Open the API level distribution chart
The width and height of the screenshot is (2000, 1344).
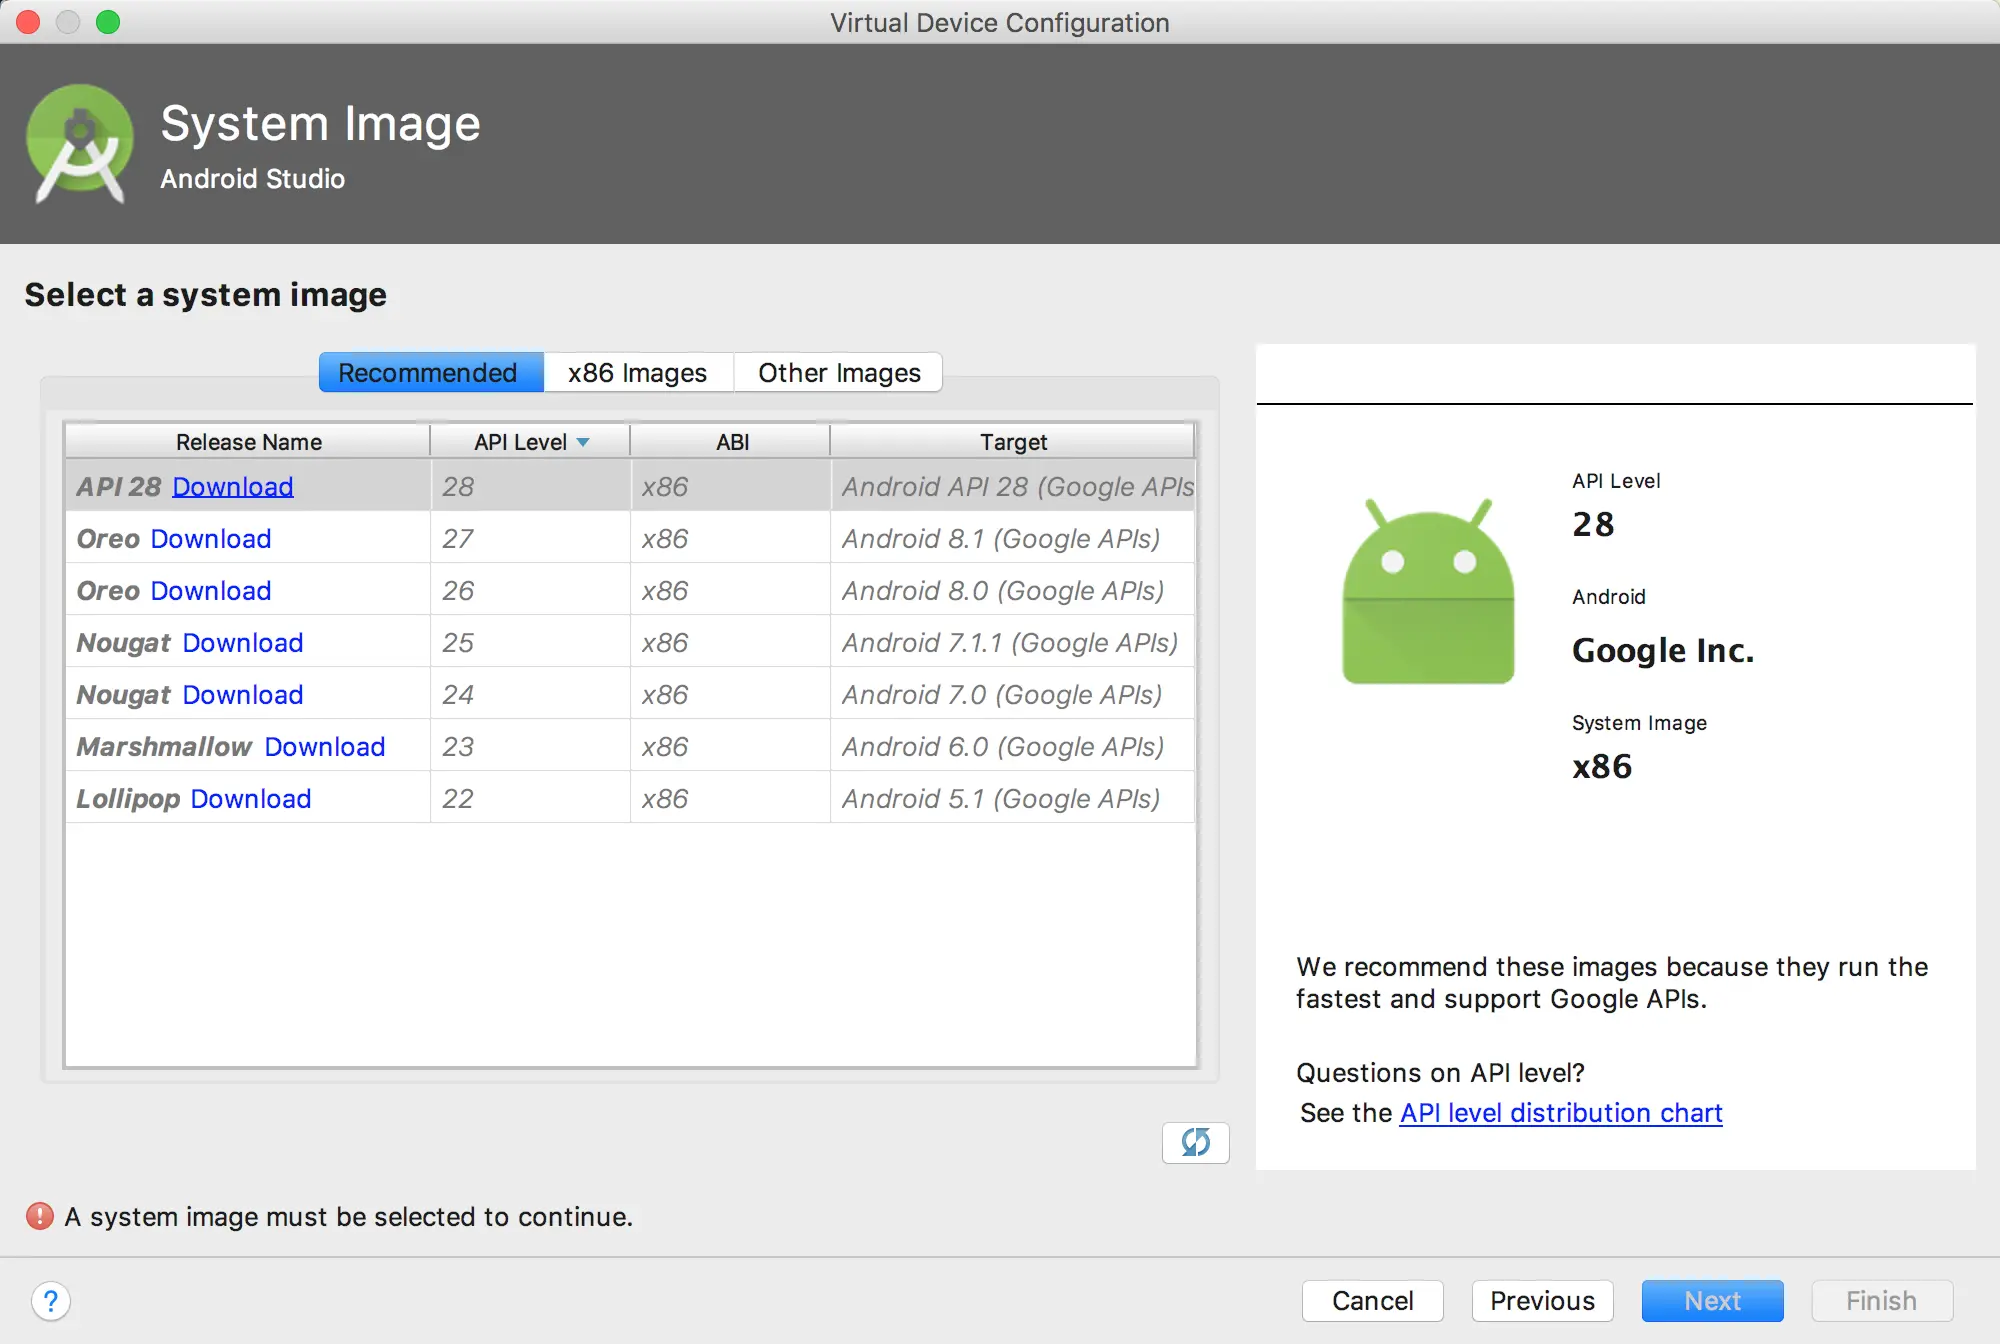(1560, 1112)
